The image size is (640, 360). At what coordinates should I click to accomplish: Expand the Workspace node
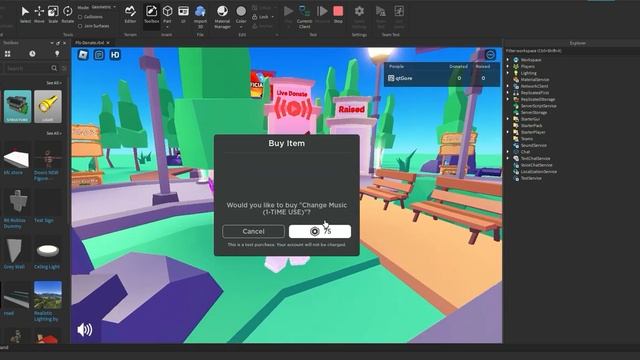508,60
